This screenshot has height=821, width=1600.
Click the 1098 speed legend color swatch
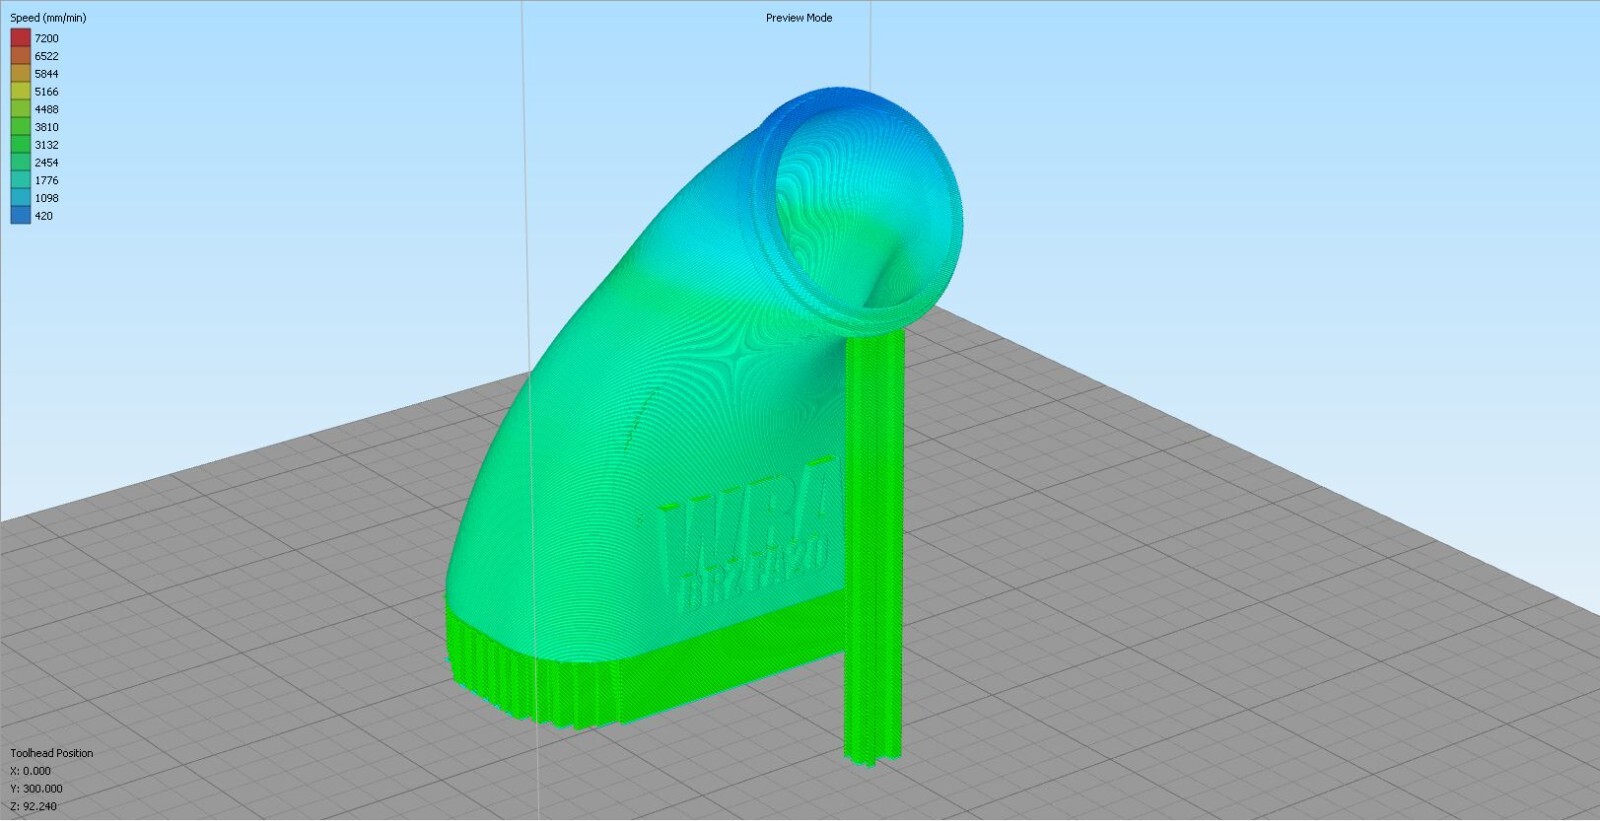click(x=20, y=198)
